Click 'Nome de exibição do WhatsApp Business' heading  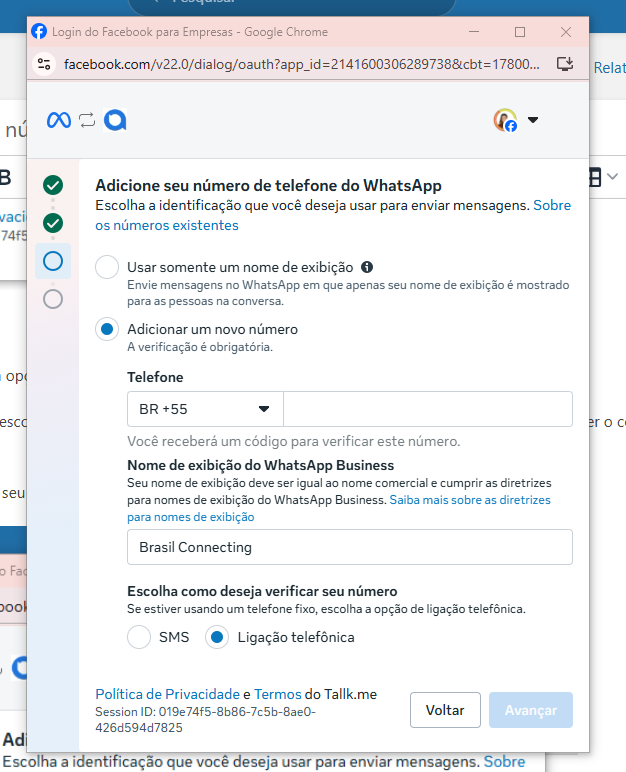tap(261, 465)
